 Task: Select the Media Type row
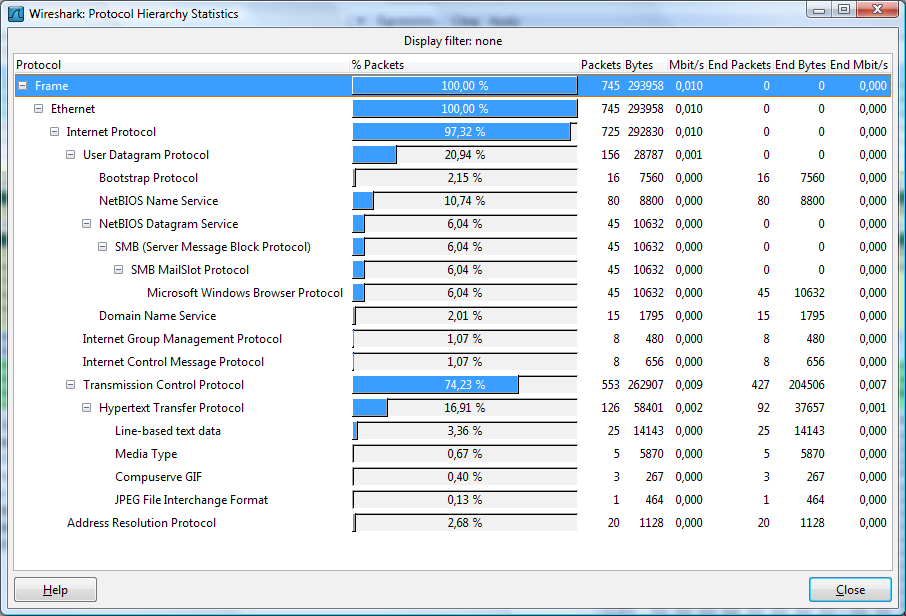click(x=452, y=454)
